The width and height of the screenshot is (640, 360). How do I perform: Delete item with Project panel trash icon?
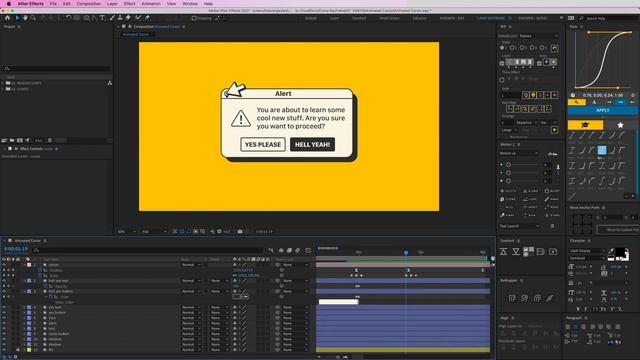[x=50, y=140]
